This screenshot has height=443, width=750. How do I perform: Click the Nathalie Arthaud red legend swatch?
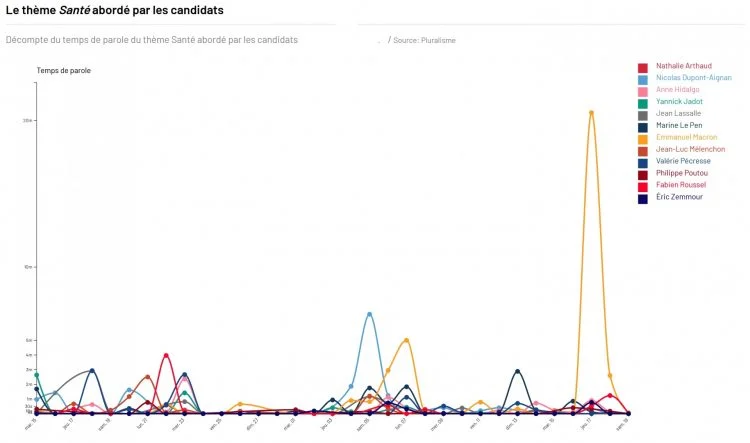642,68
